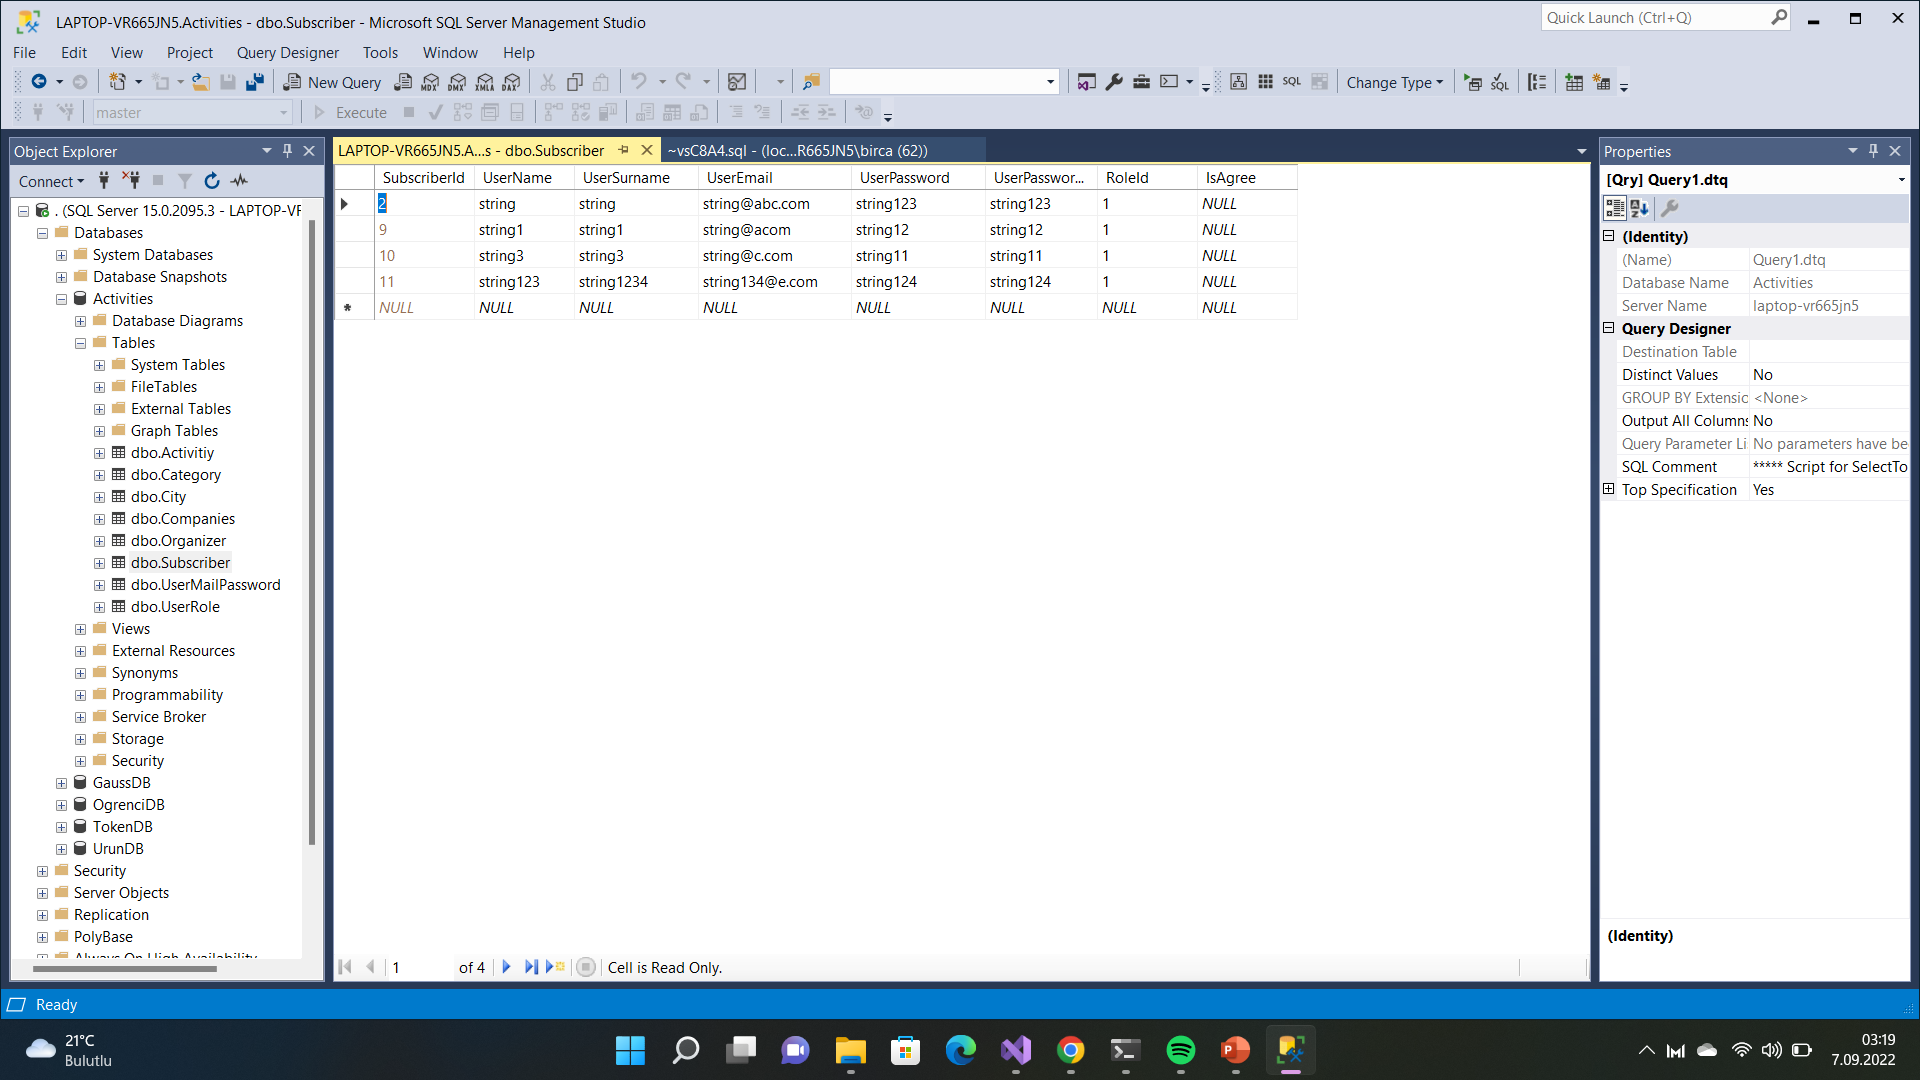Click the new record navigation button

(555, 967)
